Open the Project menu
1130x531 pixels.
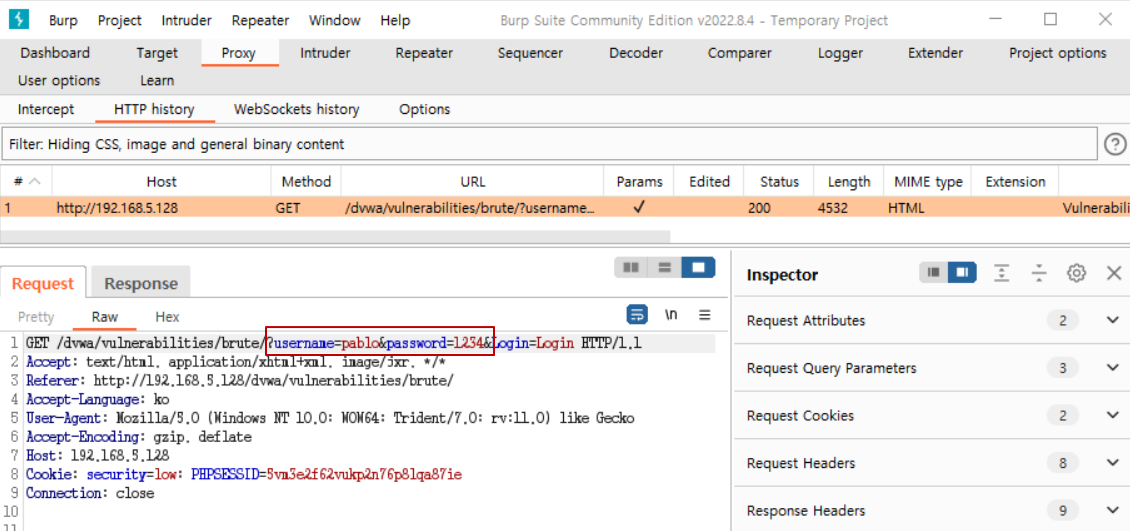(120, 21)
